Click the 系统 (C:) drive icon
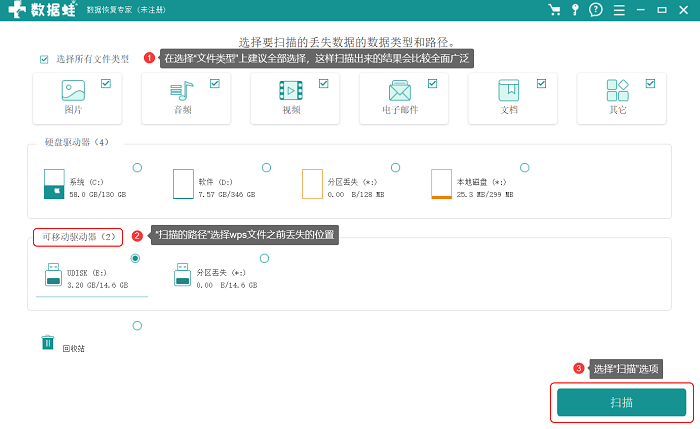This screenshot has width=700, height=429. pos(54,184)
